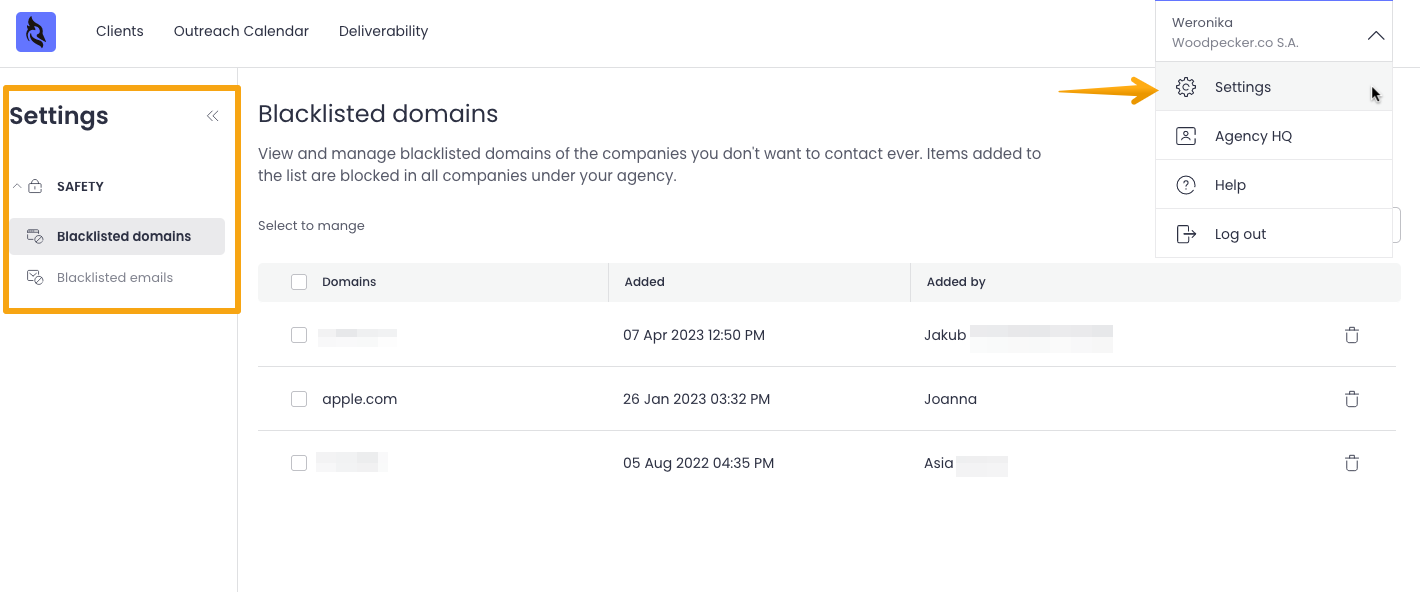The height and width of the screenshot is (592, 1420).
Task: Select all domains with header checkbox
Action: pos(299,282)
